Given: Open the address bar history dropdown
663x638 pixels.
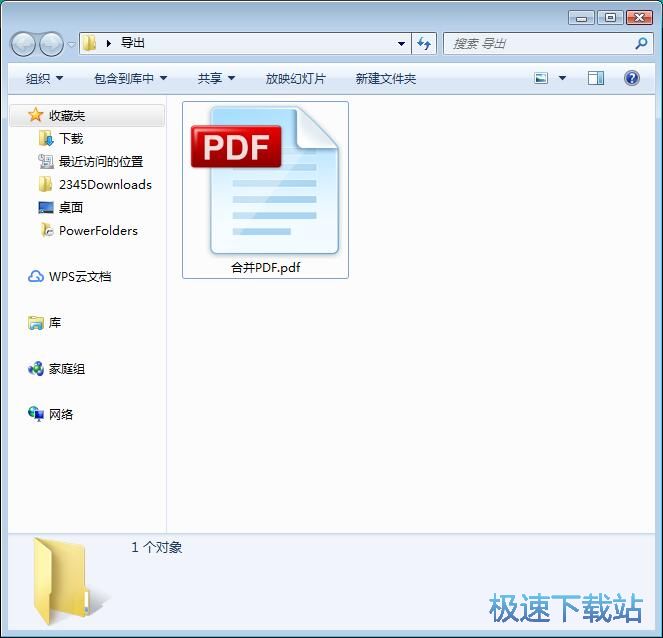Looking at the screenshot, I should point(401,43).
